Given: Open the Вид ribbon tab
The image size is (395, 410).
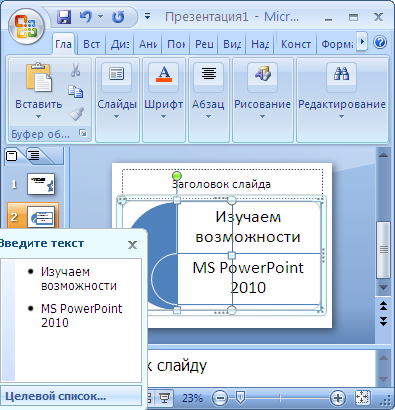Looking at the screenshot, I should click(232, 44).
